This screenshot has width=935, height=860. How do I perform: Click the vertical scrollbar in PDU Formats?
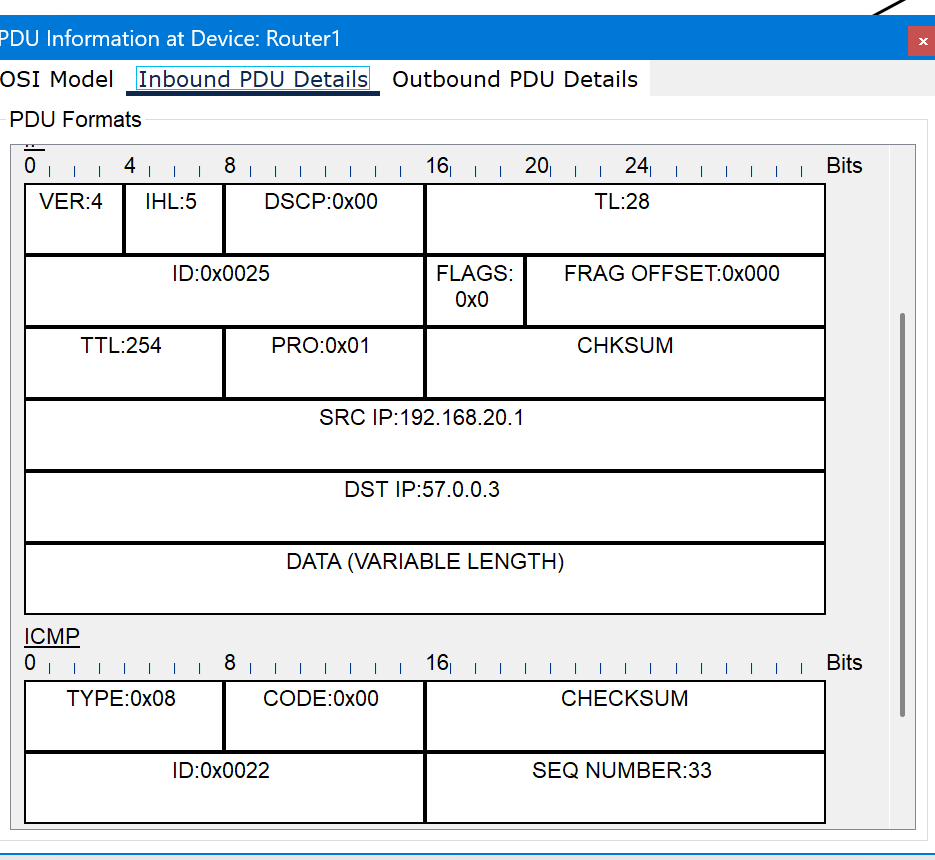pyautogui.click(x=902, y=514)
